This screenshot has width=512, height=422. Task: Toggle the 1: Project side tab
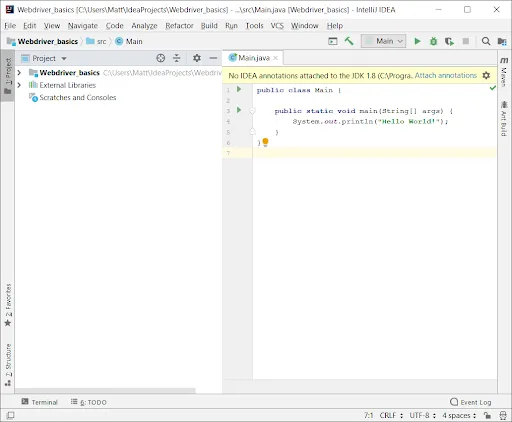click(x=8, y=76)
